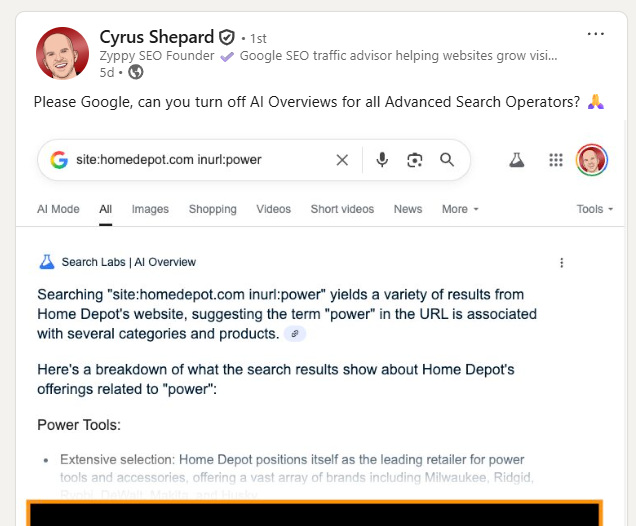The width and height of the screenshot is (636, 526).
Task: Open Search Labs flask icon in header
Action: 517,160
